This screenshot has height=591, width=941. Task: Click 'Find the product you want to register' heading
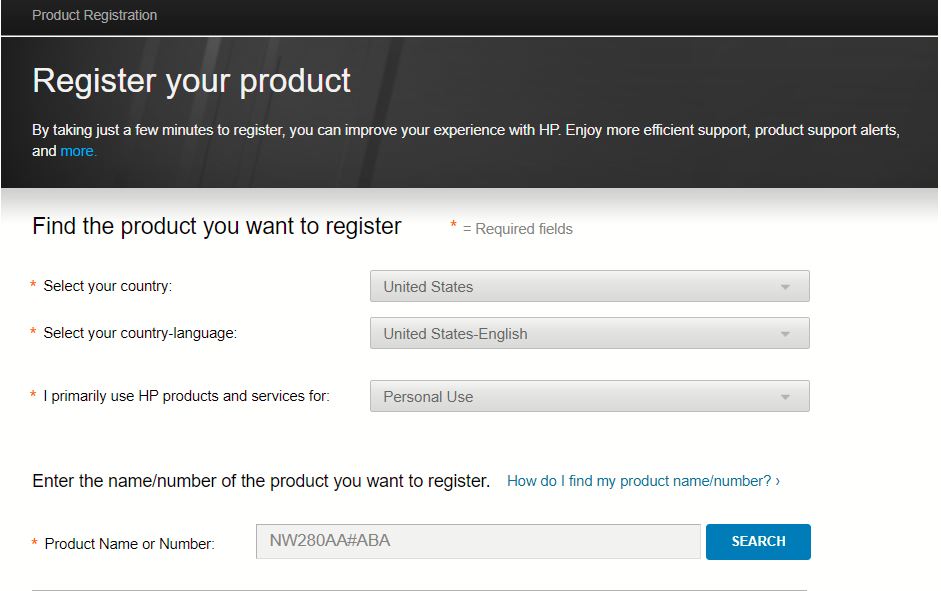pyautogui.click(x=216, y=226)
